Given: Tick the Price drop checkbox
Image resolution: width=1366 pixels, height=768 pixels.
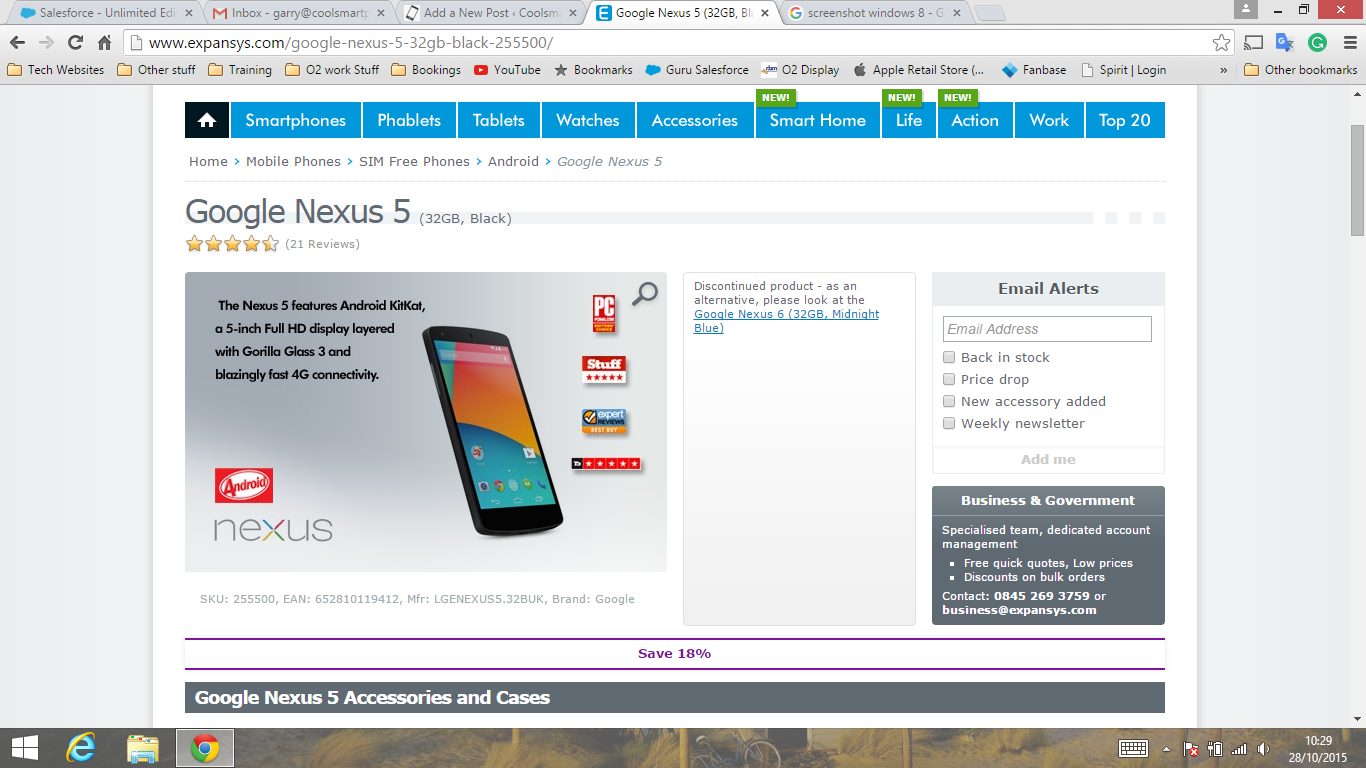Looking at the screenshot, I should click(x=949, y=379).
